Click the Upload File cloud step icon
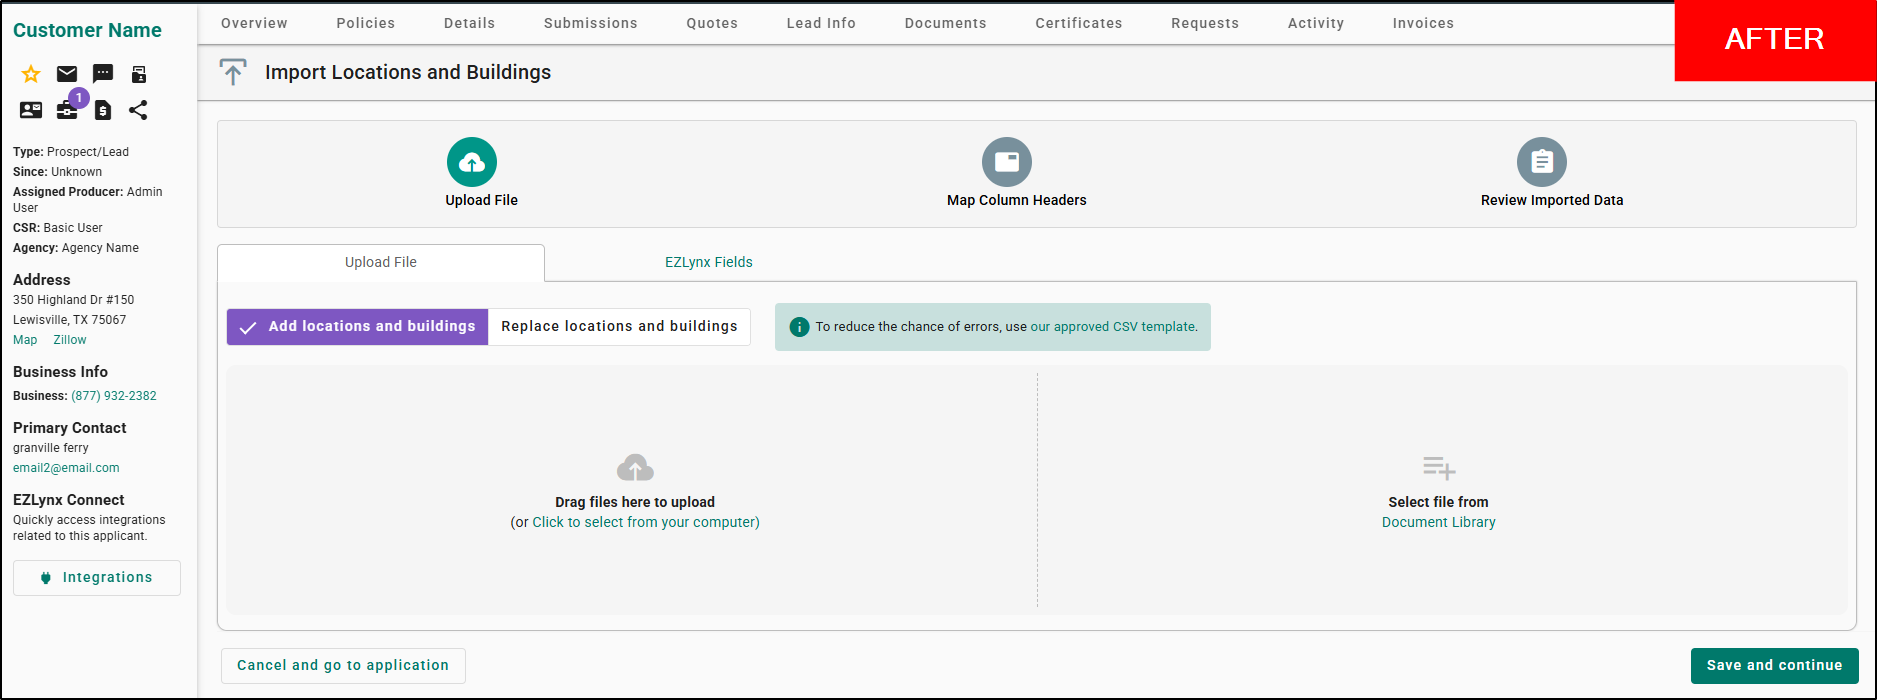Screen dimensions: 1877x700 pyautogui.click(x=472, y=162)
